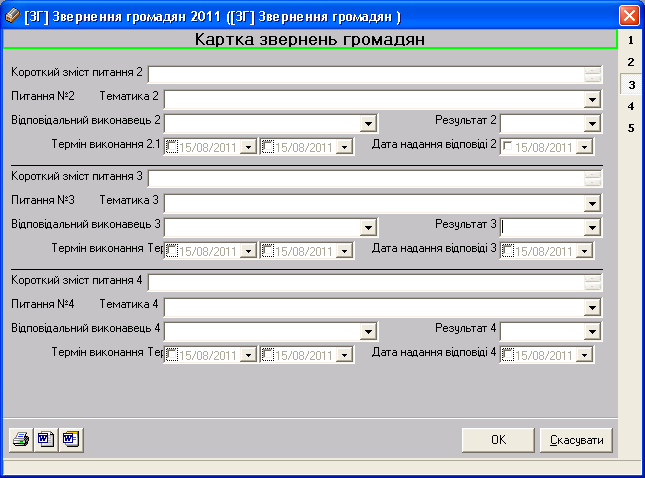Open first date arrow of Термін виконання 2.1
The width and height of the screenshot is (645, 478).
tap(248, 147)
